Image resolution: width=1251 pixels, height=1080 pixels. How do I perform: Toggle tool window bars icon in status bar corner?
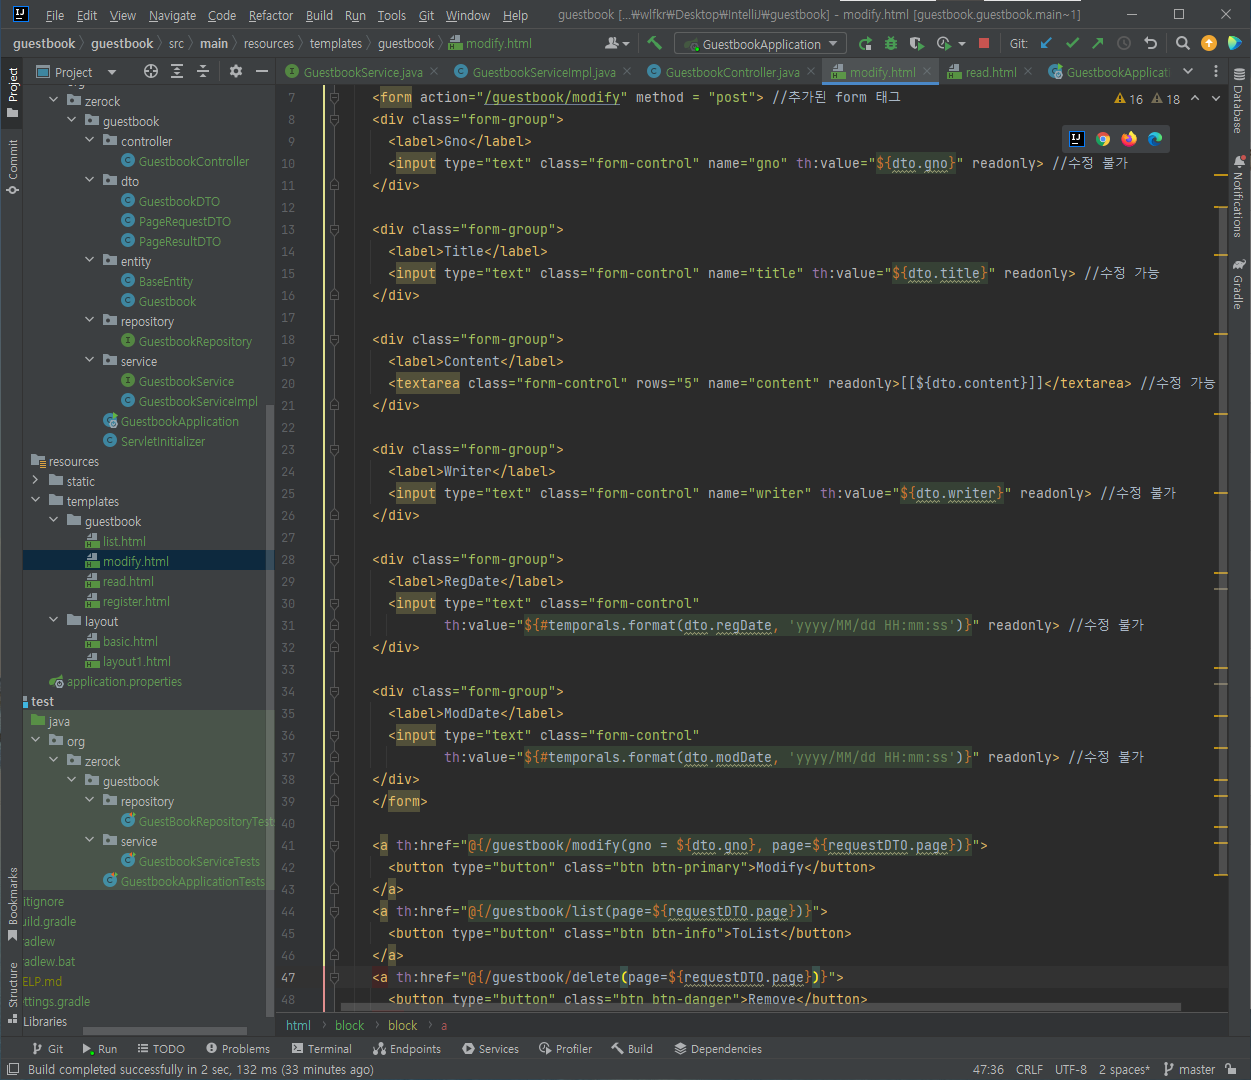tap(13, 1069)
